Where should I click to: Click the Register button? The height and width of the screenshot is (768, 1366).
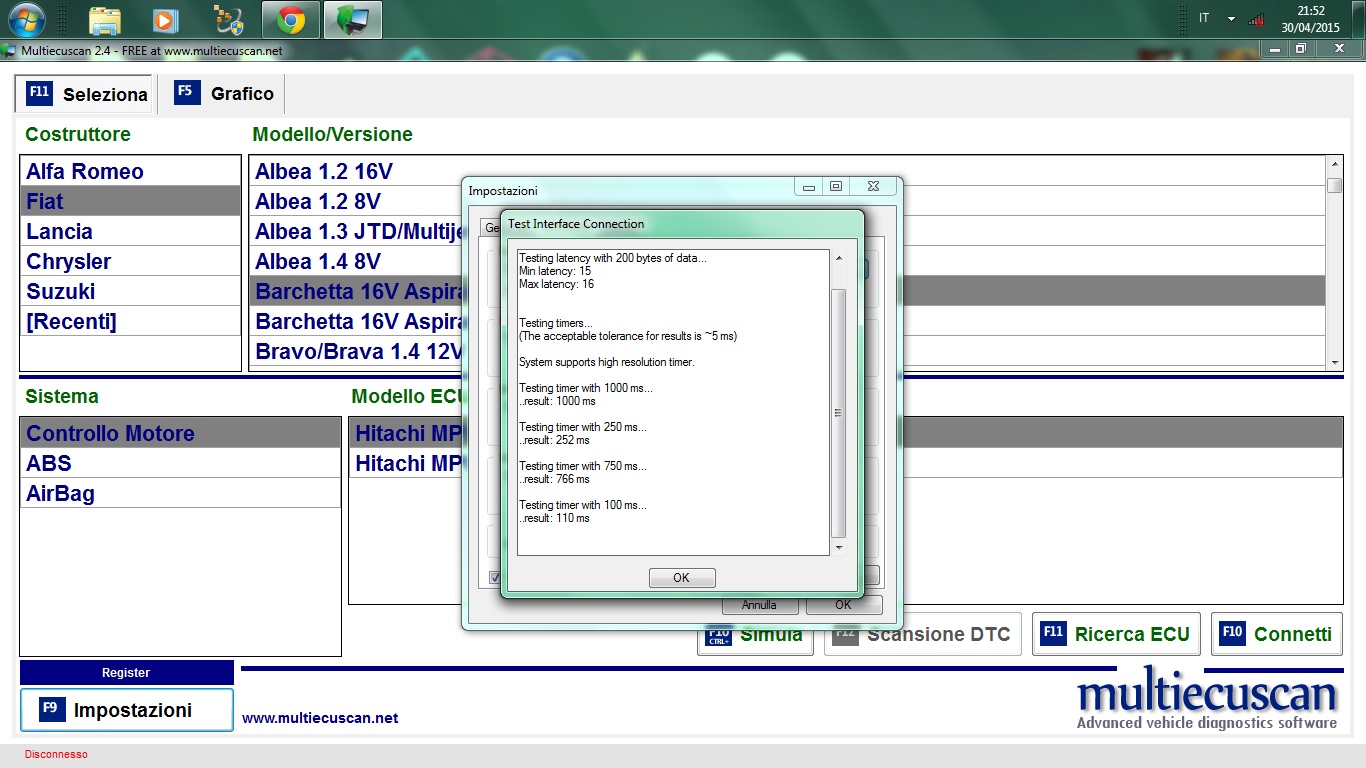click(126, 673)
